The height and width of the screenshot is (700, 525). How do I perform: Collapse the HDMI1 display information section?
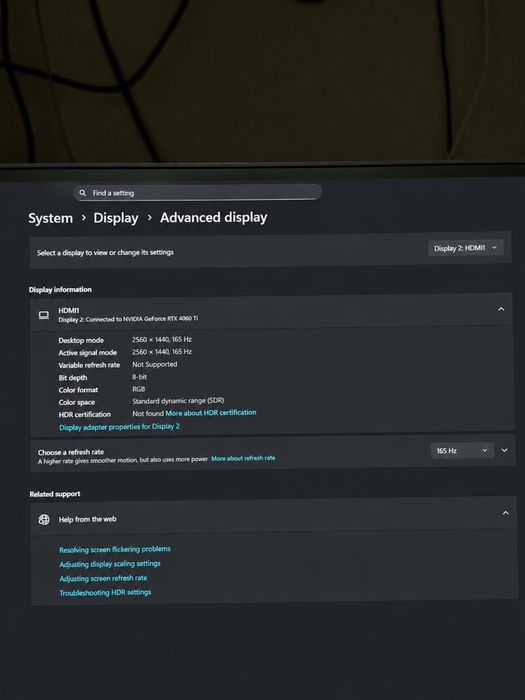[x=501, y=309]
